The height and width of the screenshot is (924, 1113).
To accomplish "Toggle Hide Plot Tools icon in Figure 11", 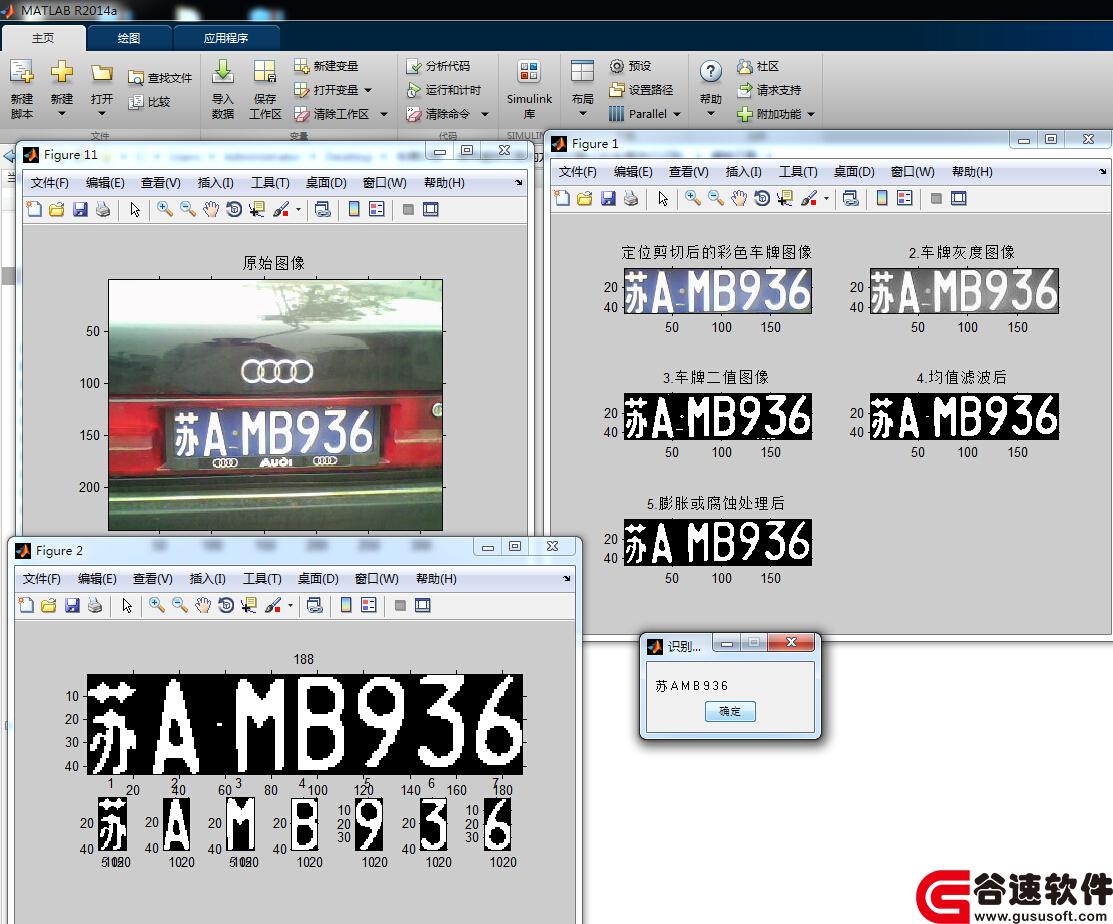I will click(x=408, y=209).
